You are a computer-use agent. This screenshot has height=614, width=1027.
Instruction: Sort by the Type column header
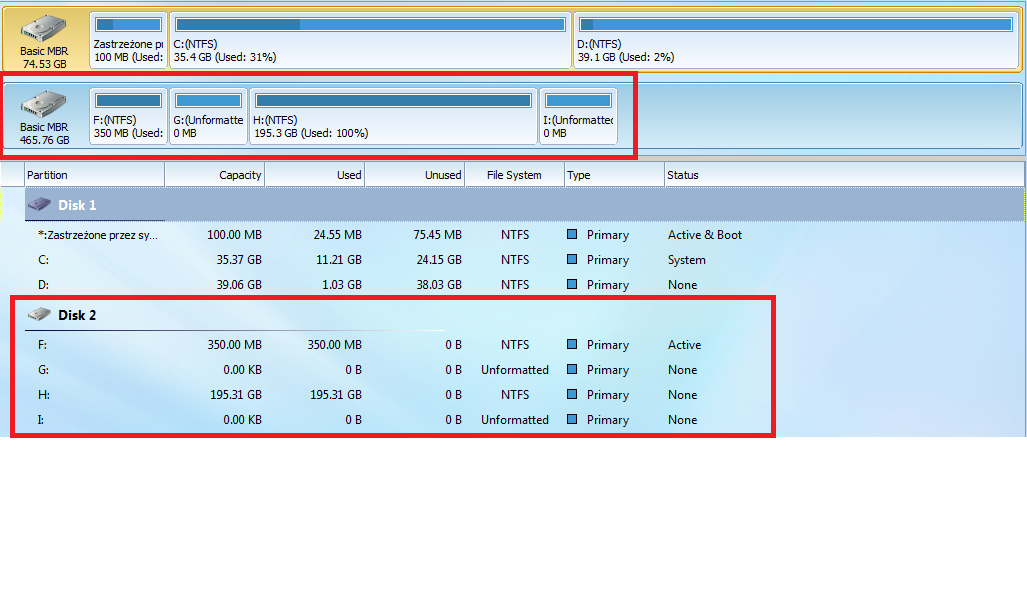click(614, 175)
